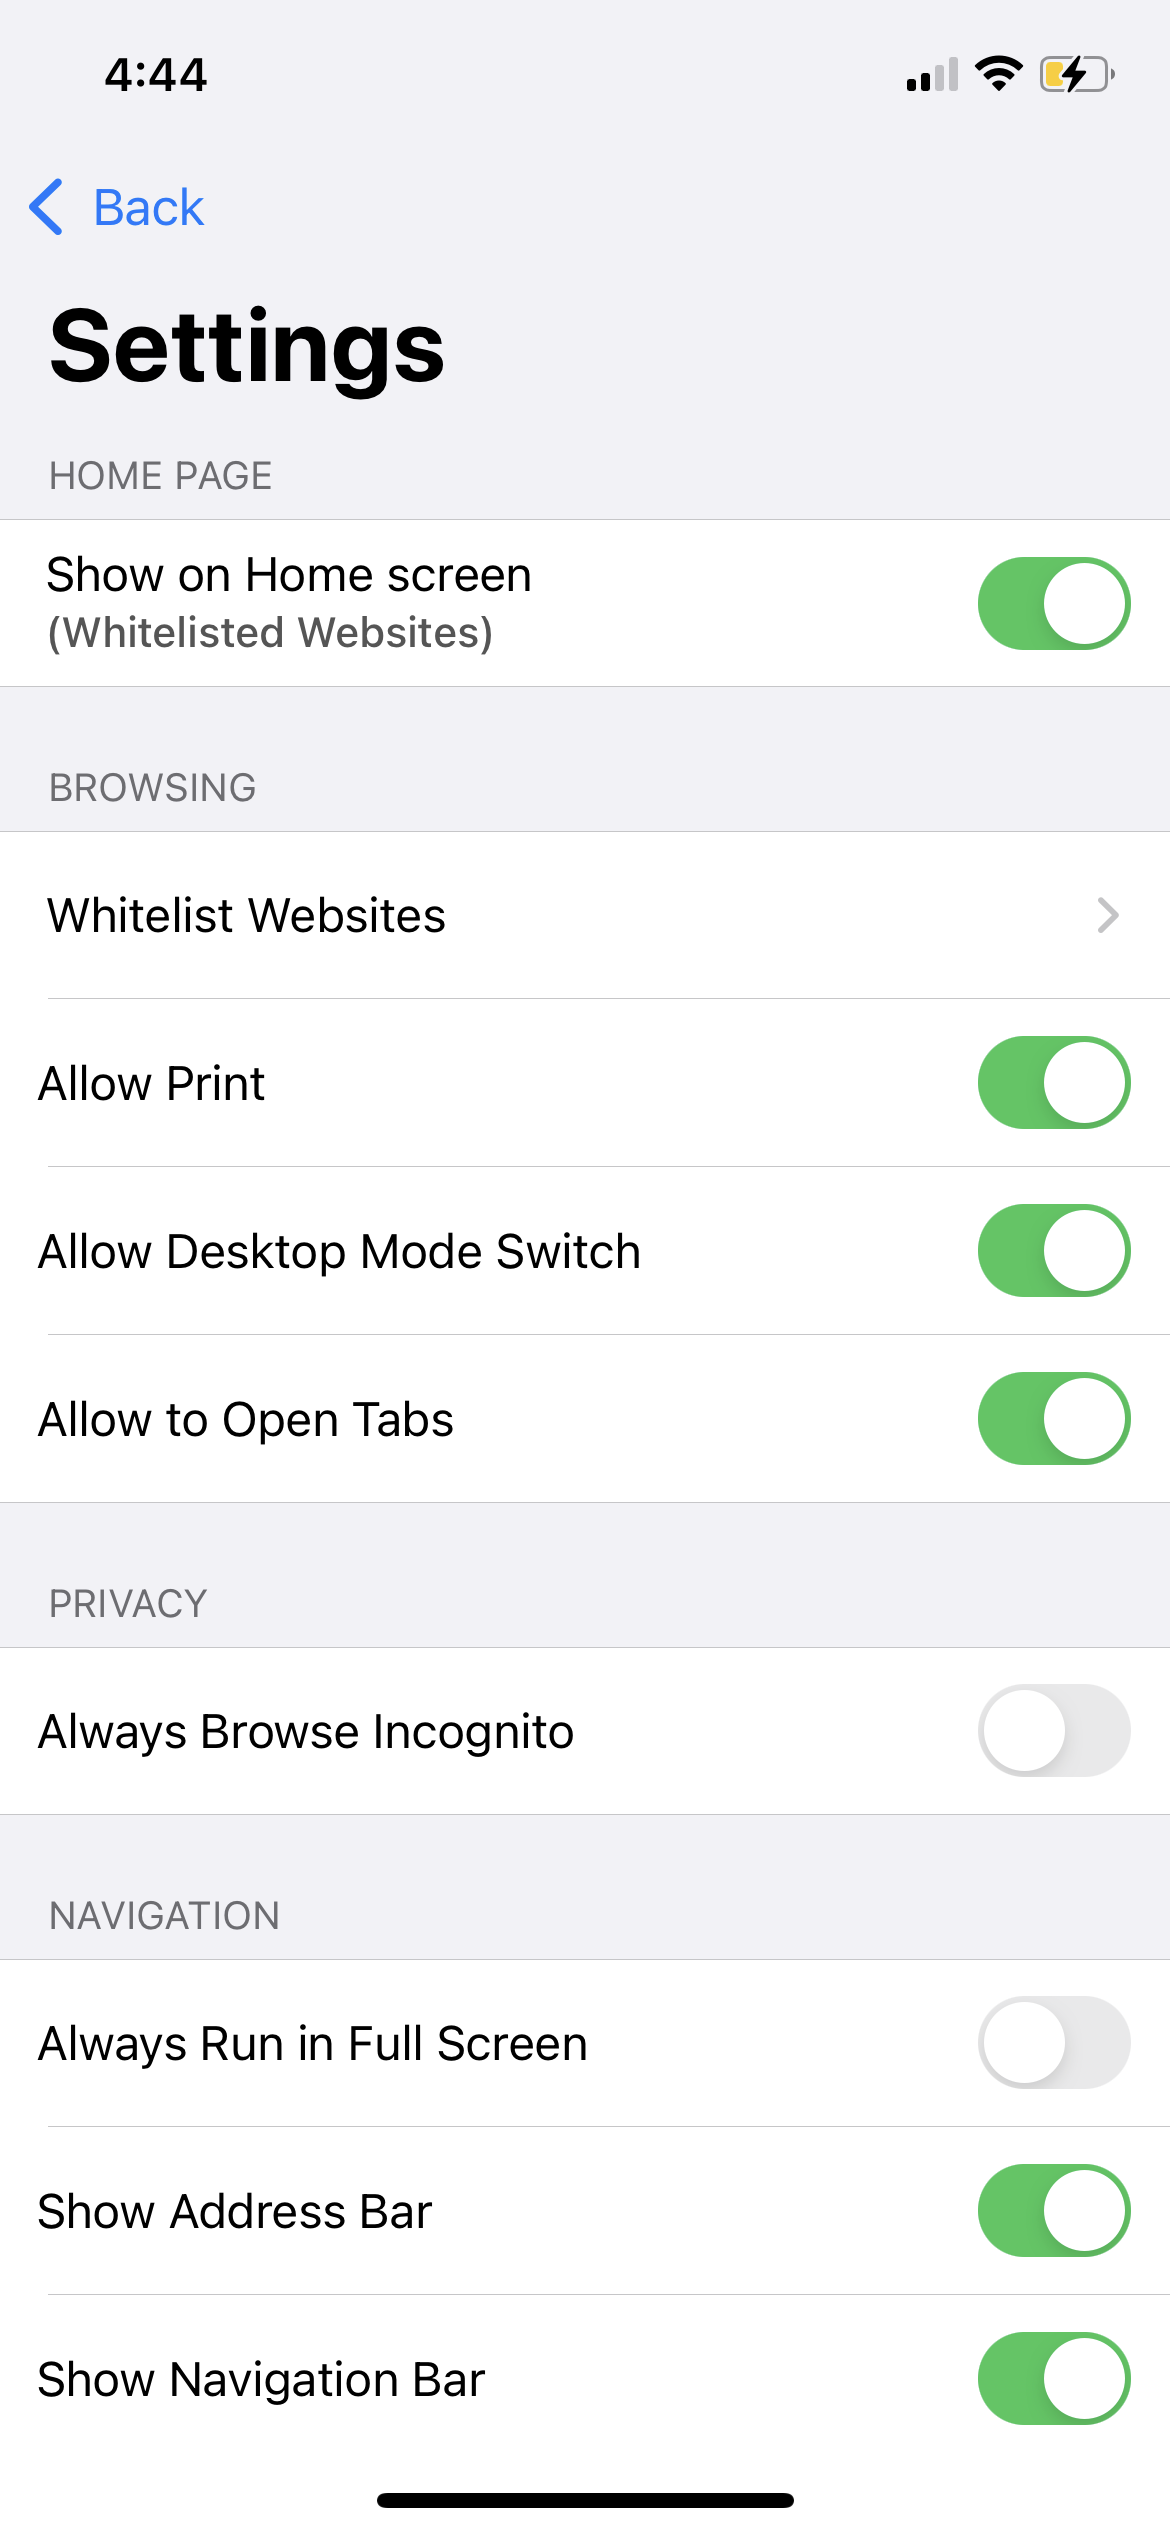Disable the Allow Print switch
The image size is (1170, 2532).
click(1054, 1082)
